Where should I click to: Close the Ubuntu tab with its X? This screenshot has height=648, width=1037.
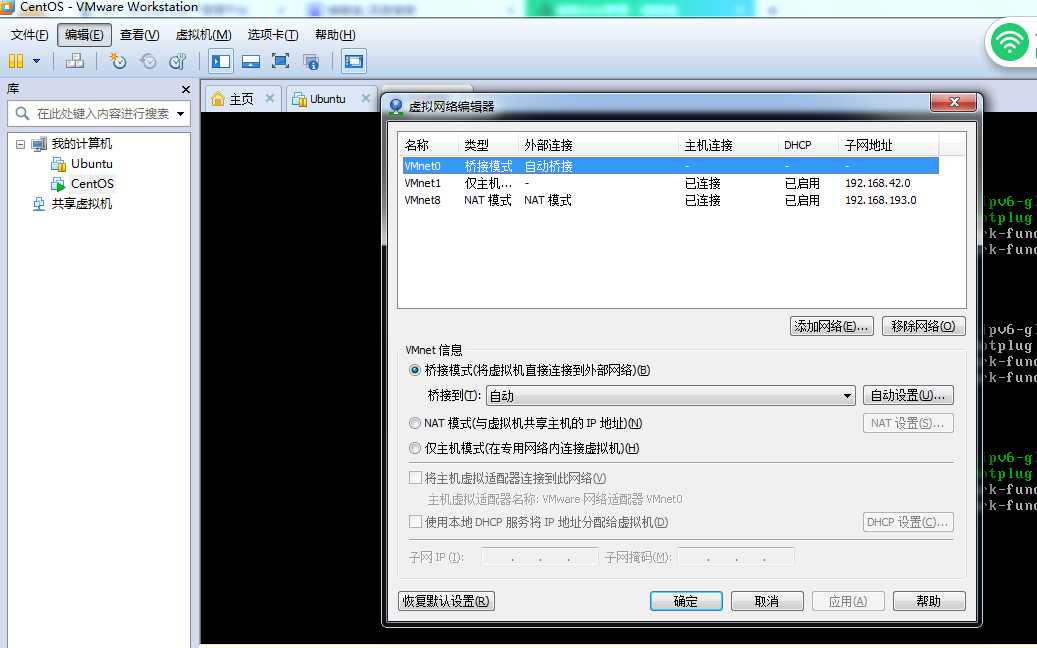coord(365,99)
